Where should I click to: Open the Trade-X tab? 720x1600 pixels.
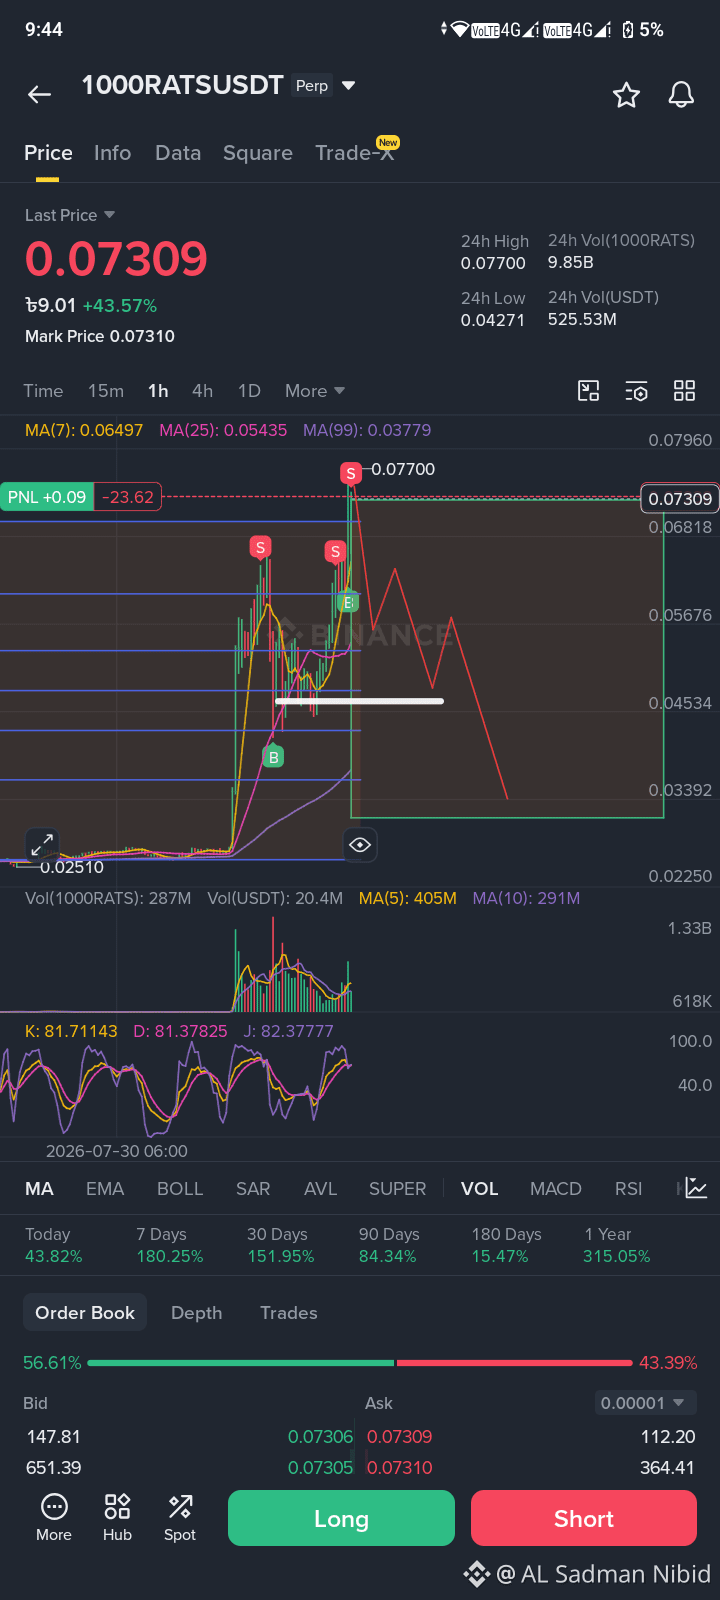click(x=355, y=153)
